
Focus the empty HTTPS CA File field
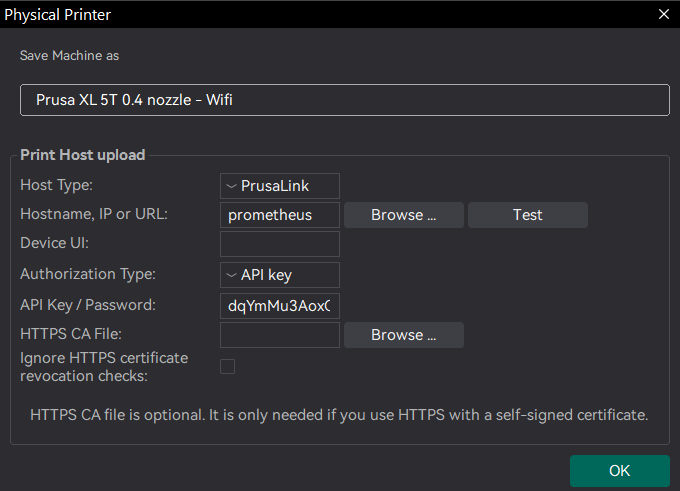280,335
